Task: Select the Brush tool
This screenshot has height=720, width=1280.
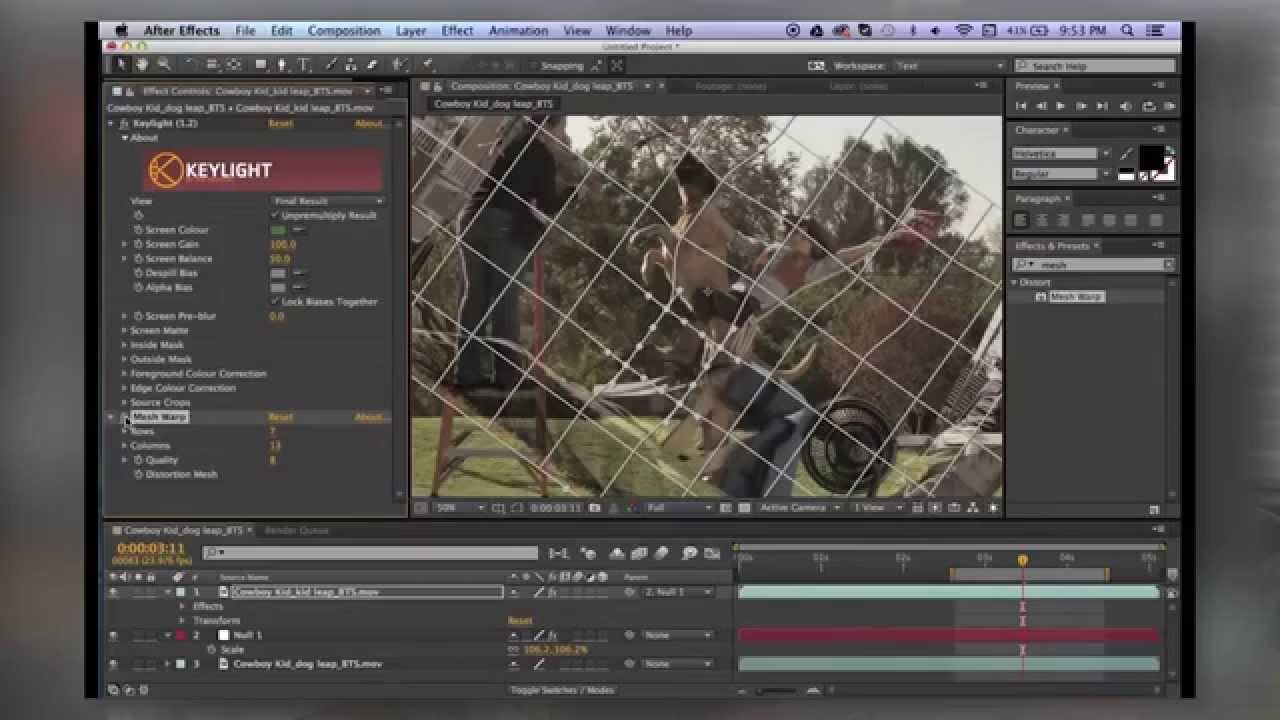Action: [332, 65]
